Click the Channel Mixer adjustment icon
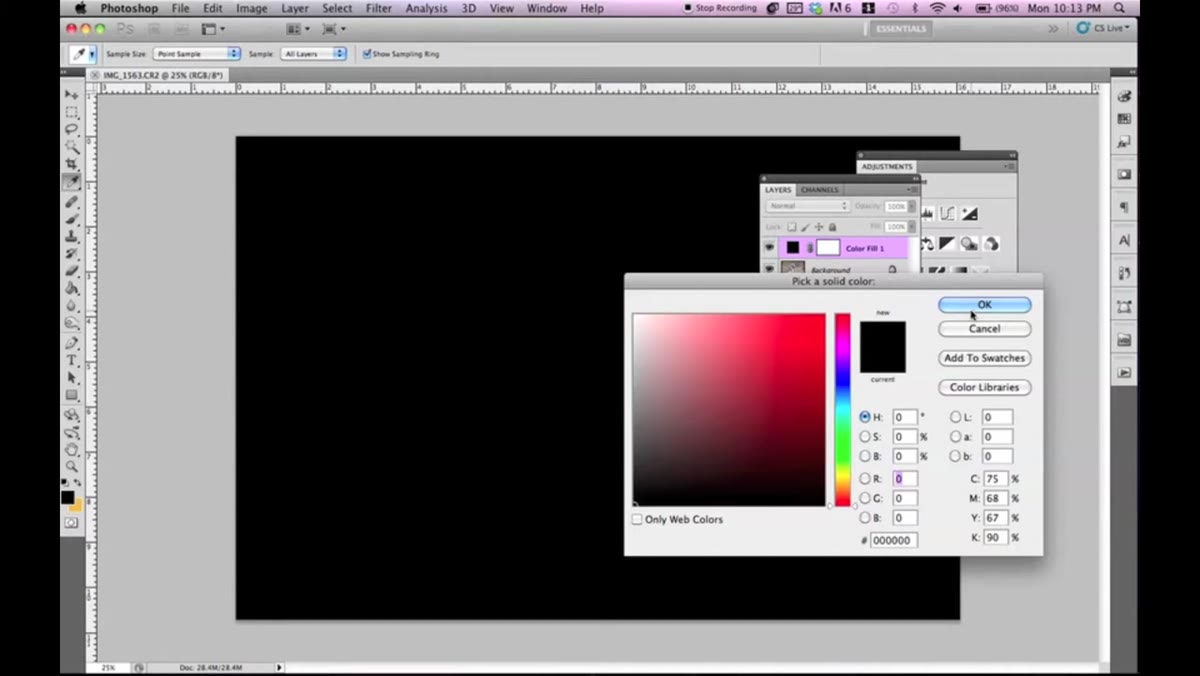1200x676 pixels. [x=991, y=244]
